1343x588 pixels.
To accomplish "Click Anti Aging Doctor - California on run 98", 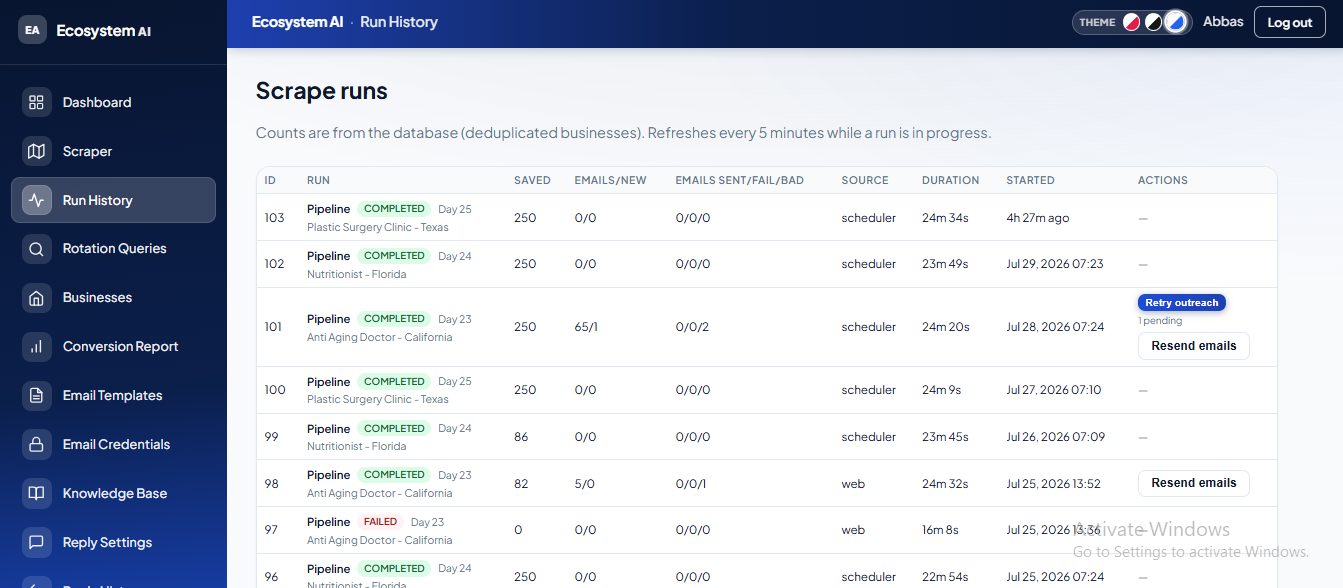I will [379, 493].
